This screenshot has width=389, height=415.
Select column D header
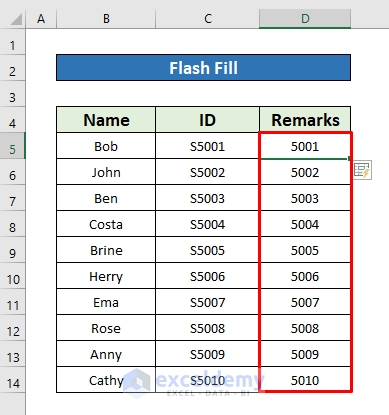click(305, 19)
